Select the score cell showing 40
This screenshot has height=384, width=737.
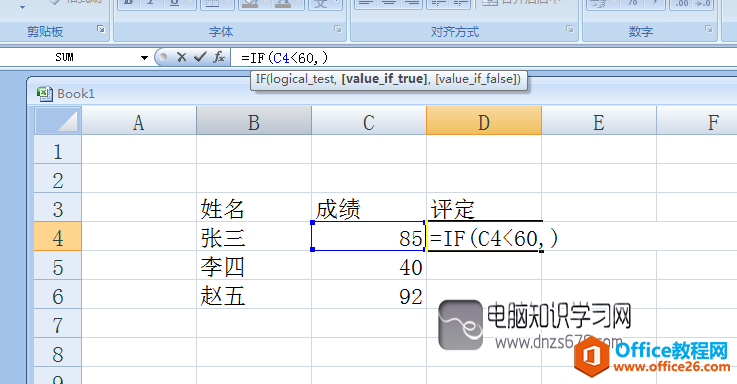tap(369, 267)
